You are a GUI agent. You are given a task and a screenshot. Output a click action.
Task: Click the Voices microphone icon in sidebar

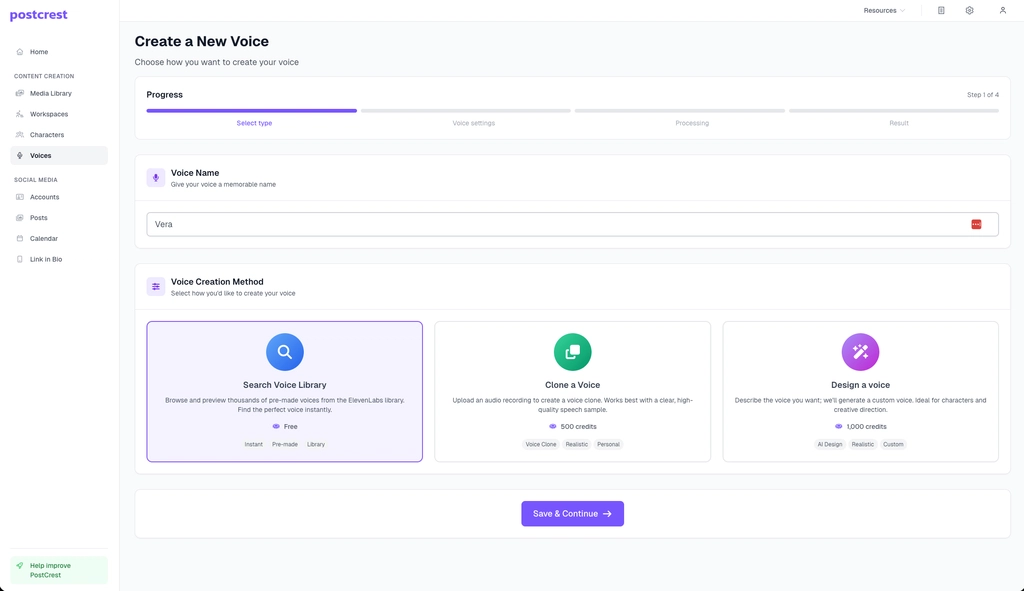point(20,155)
